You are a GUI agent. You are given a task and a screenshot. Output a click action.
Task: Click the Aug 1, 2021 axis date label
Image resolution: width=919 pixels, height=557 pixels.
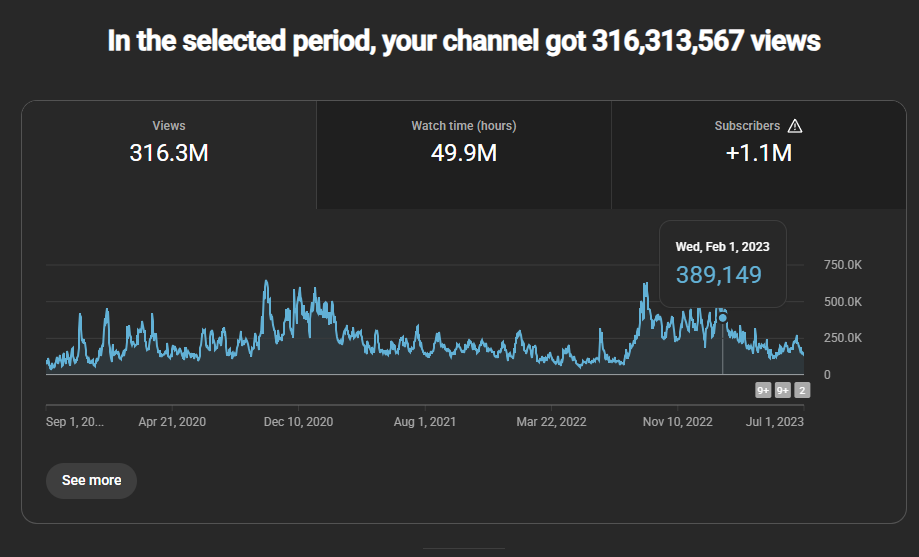425,422
